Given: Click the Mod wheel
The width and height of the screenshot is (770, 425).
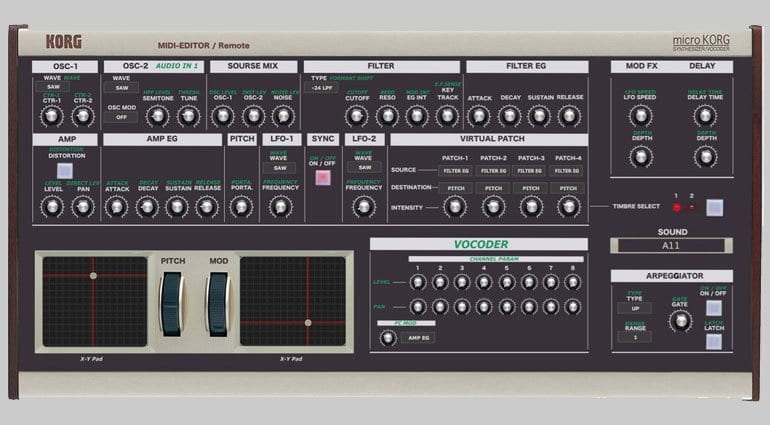Looking at the screenshot, I should click(219, 304).
